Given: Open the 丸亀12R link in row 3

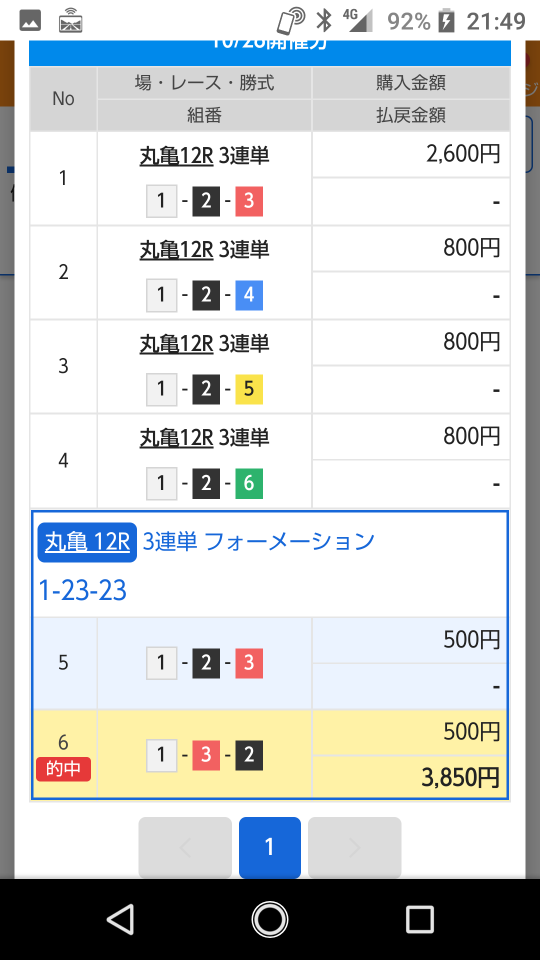Looking at the screenshot, I should [176, 343].
